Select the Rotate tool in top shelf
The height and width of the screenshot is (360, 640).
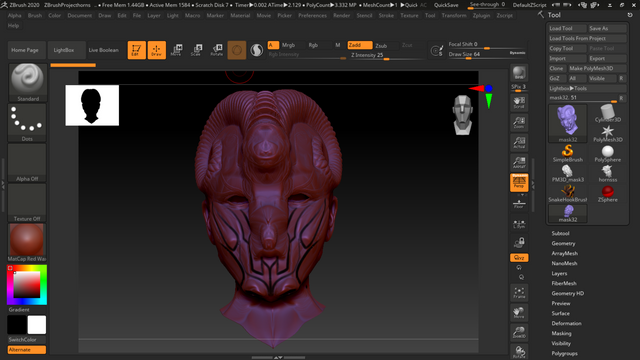[x=217, y=50]
